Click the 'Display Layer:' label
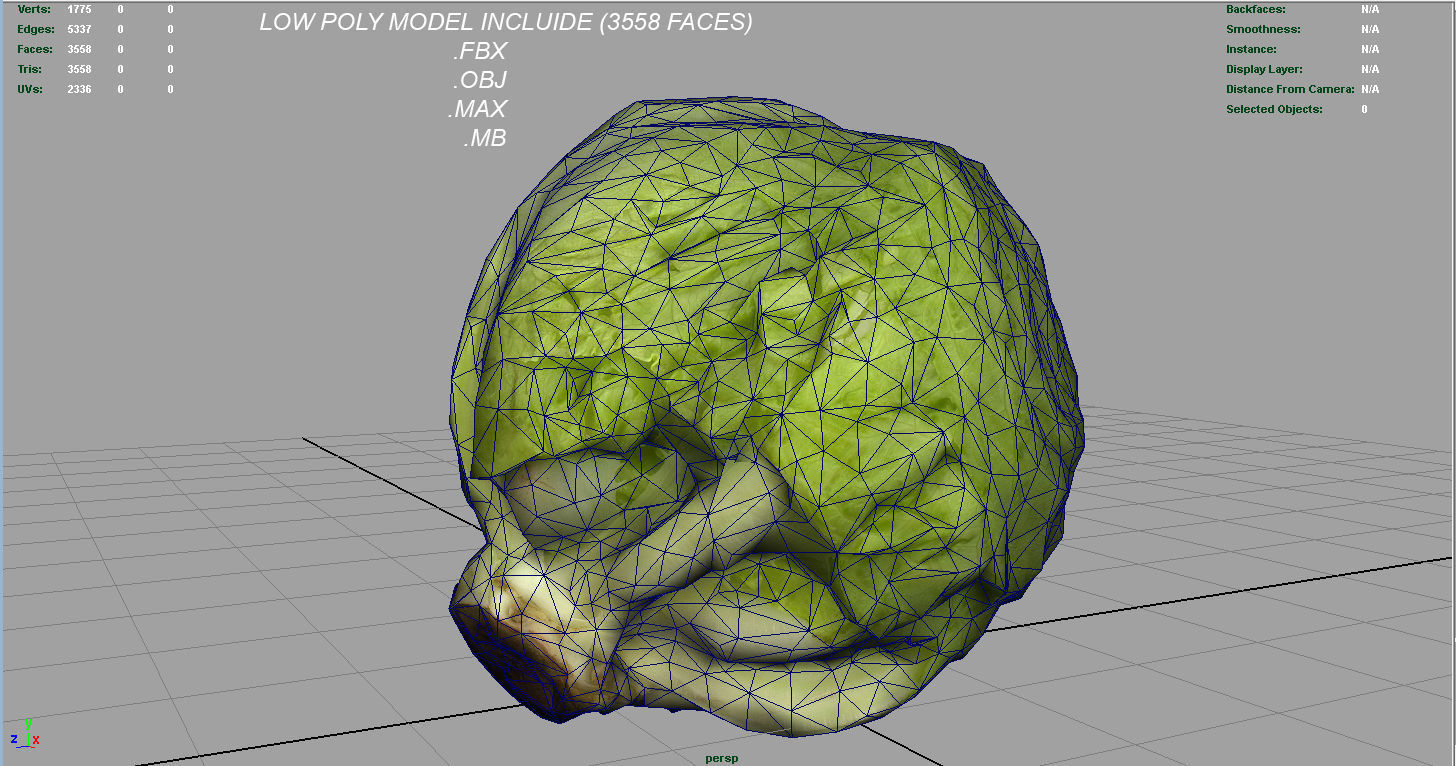 pyautogui.click(x=1264, y=69)
